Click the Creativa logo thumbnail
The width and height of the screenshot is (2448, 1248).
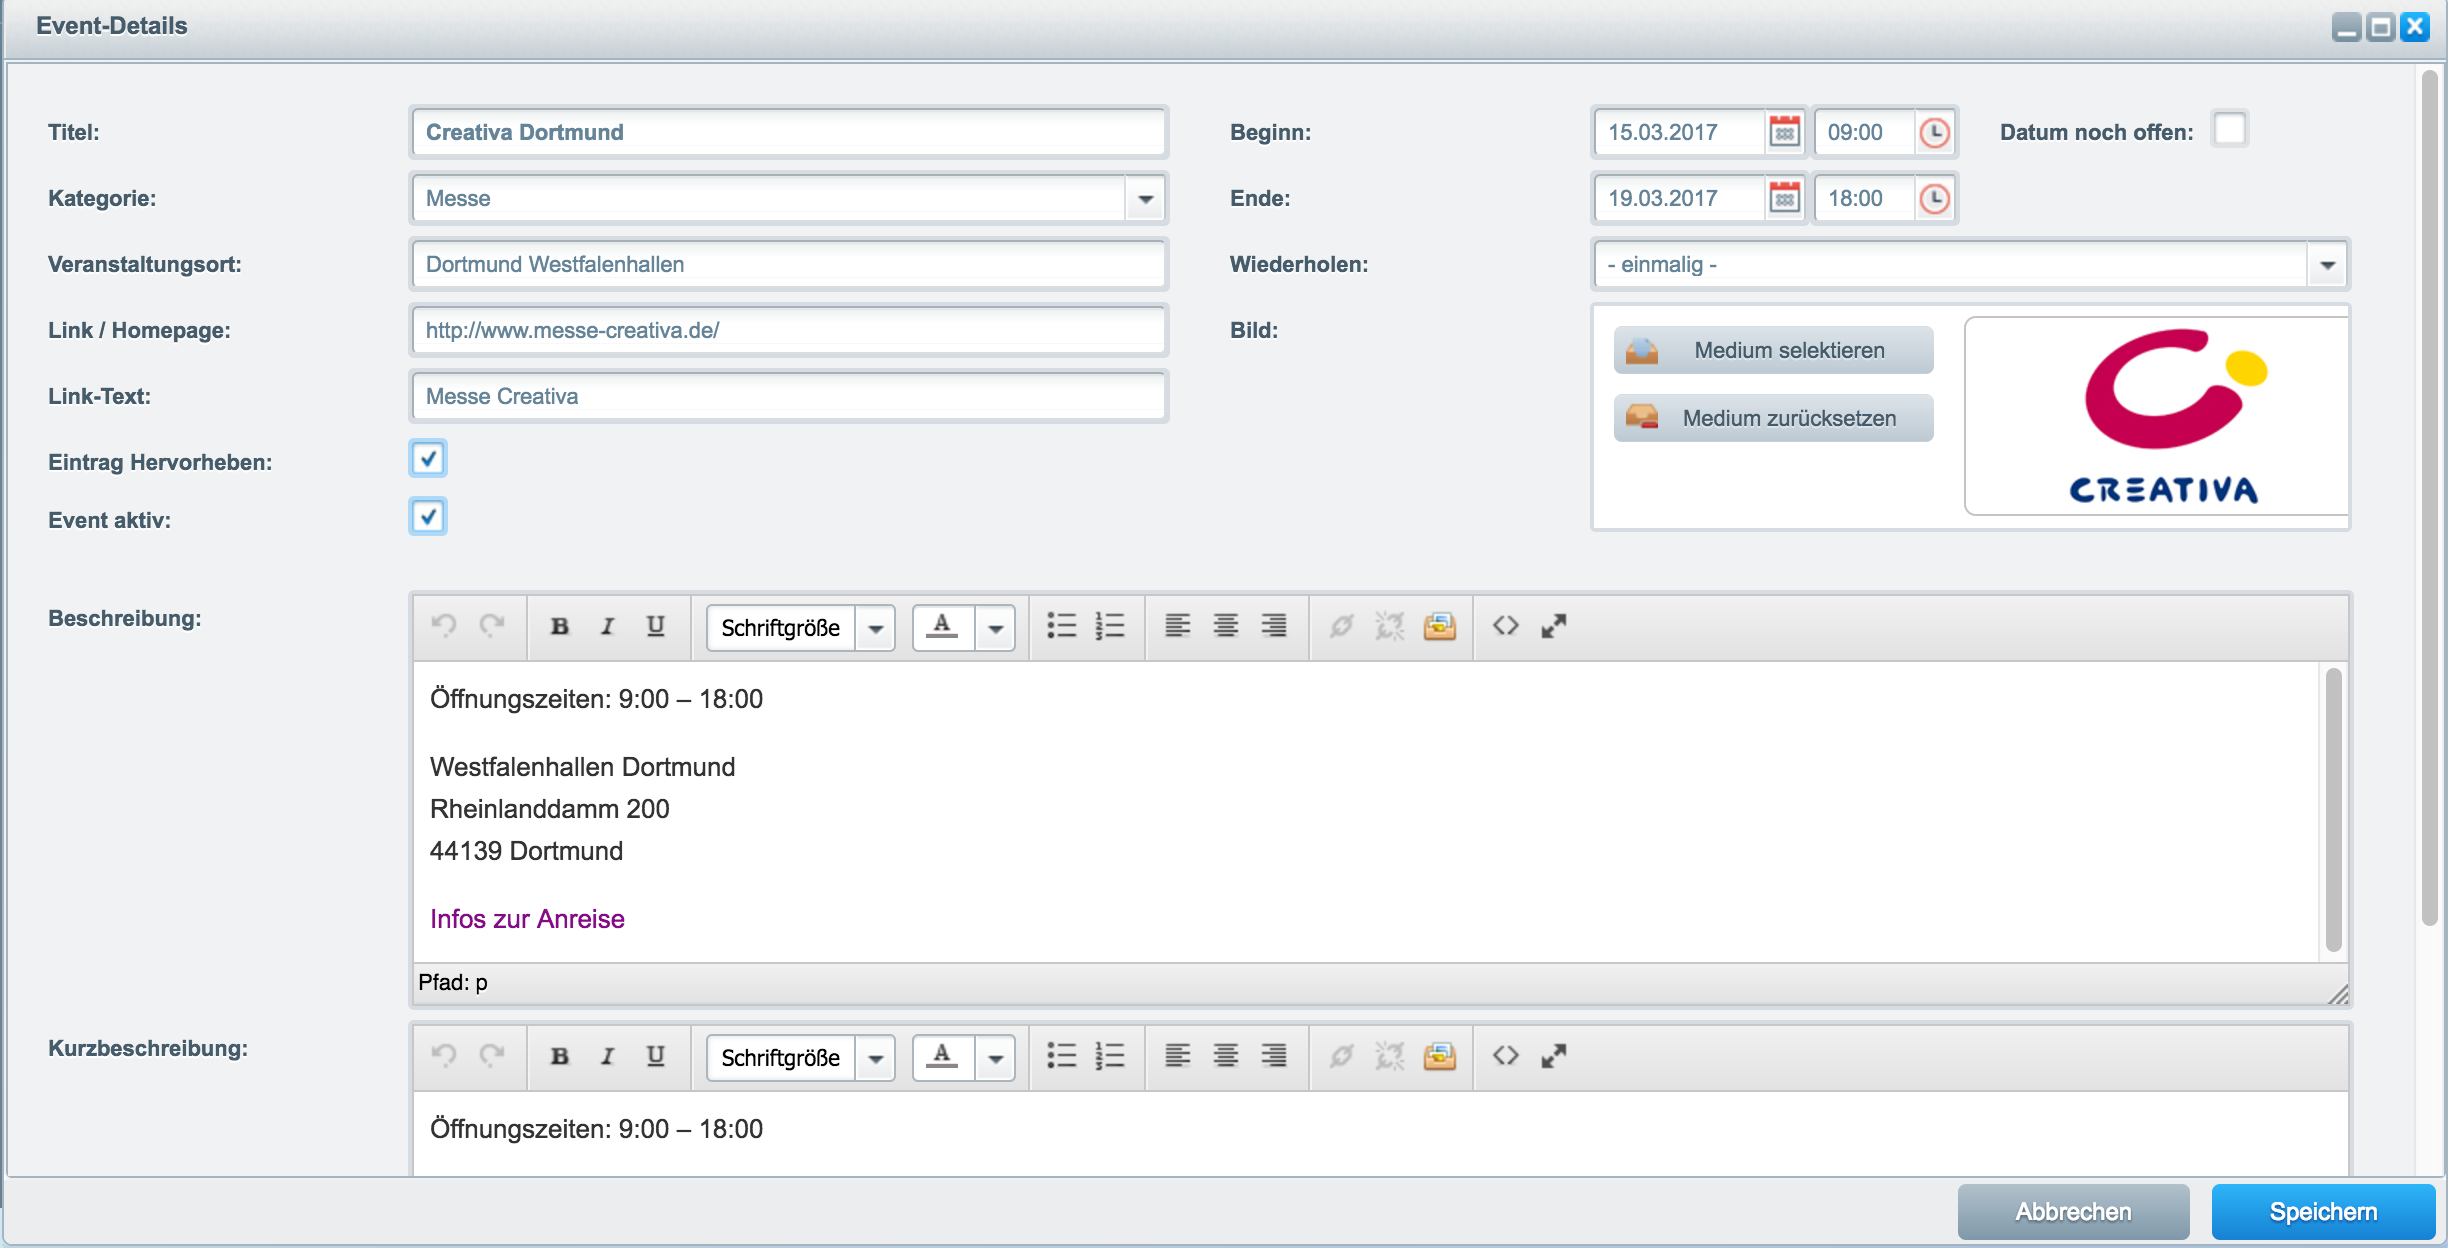click(2157, 416)
